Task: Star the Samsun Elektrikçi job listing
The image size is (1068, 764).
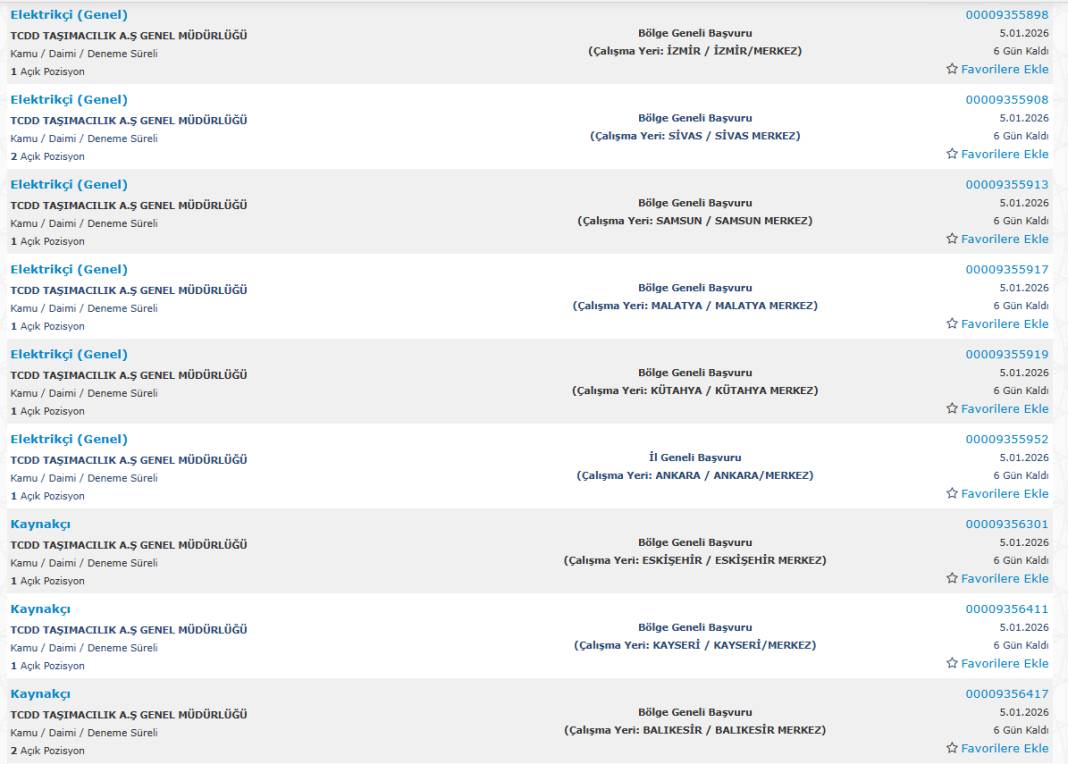Action: 952,239
